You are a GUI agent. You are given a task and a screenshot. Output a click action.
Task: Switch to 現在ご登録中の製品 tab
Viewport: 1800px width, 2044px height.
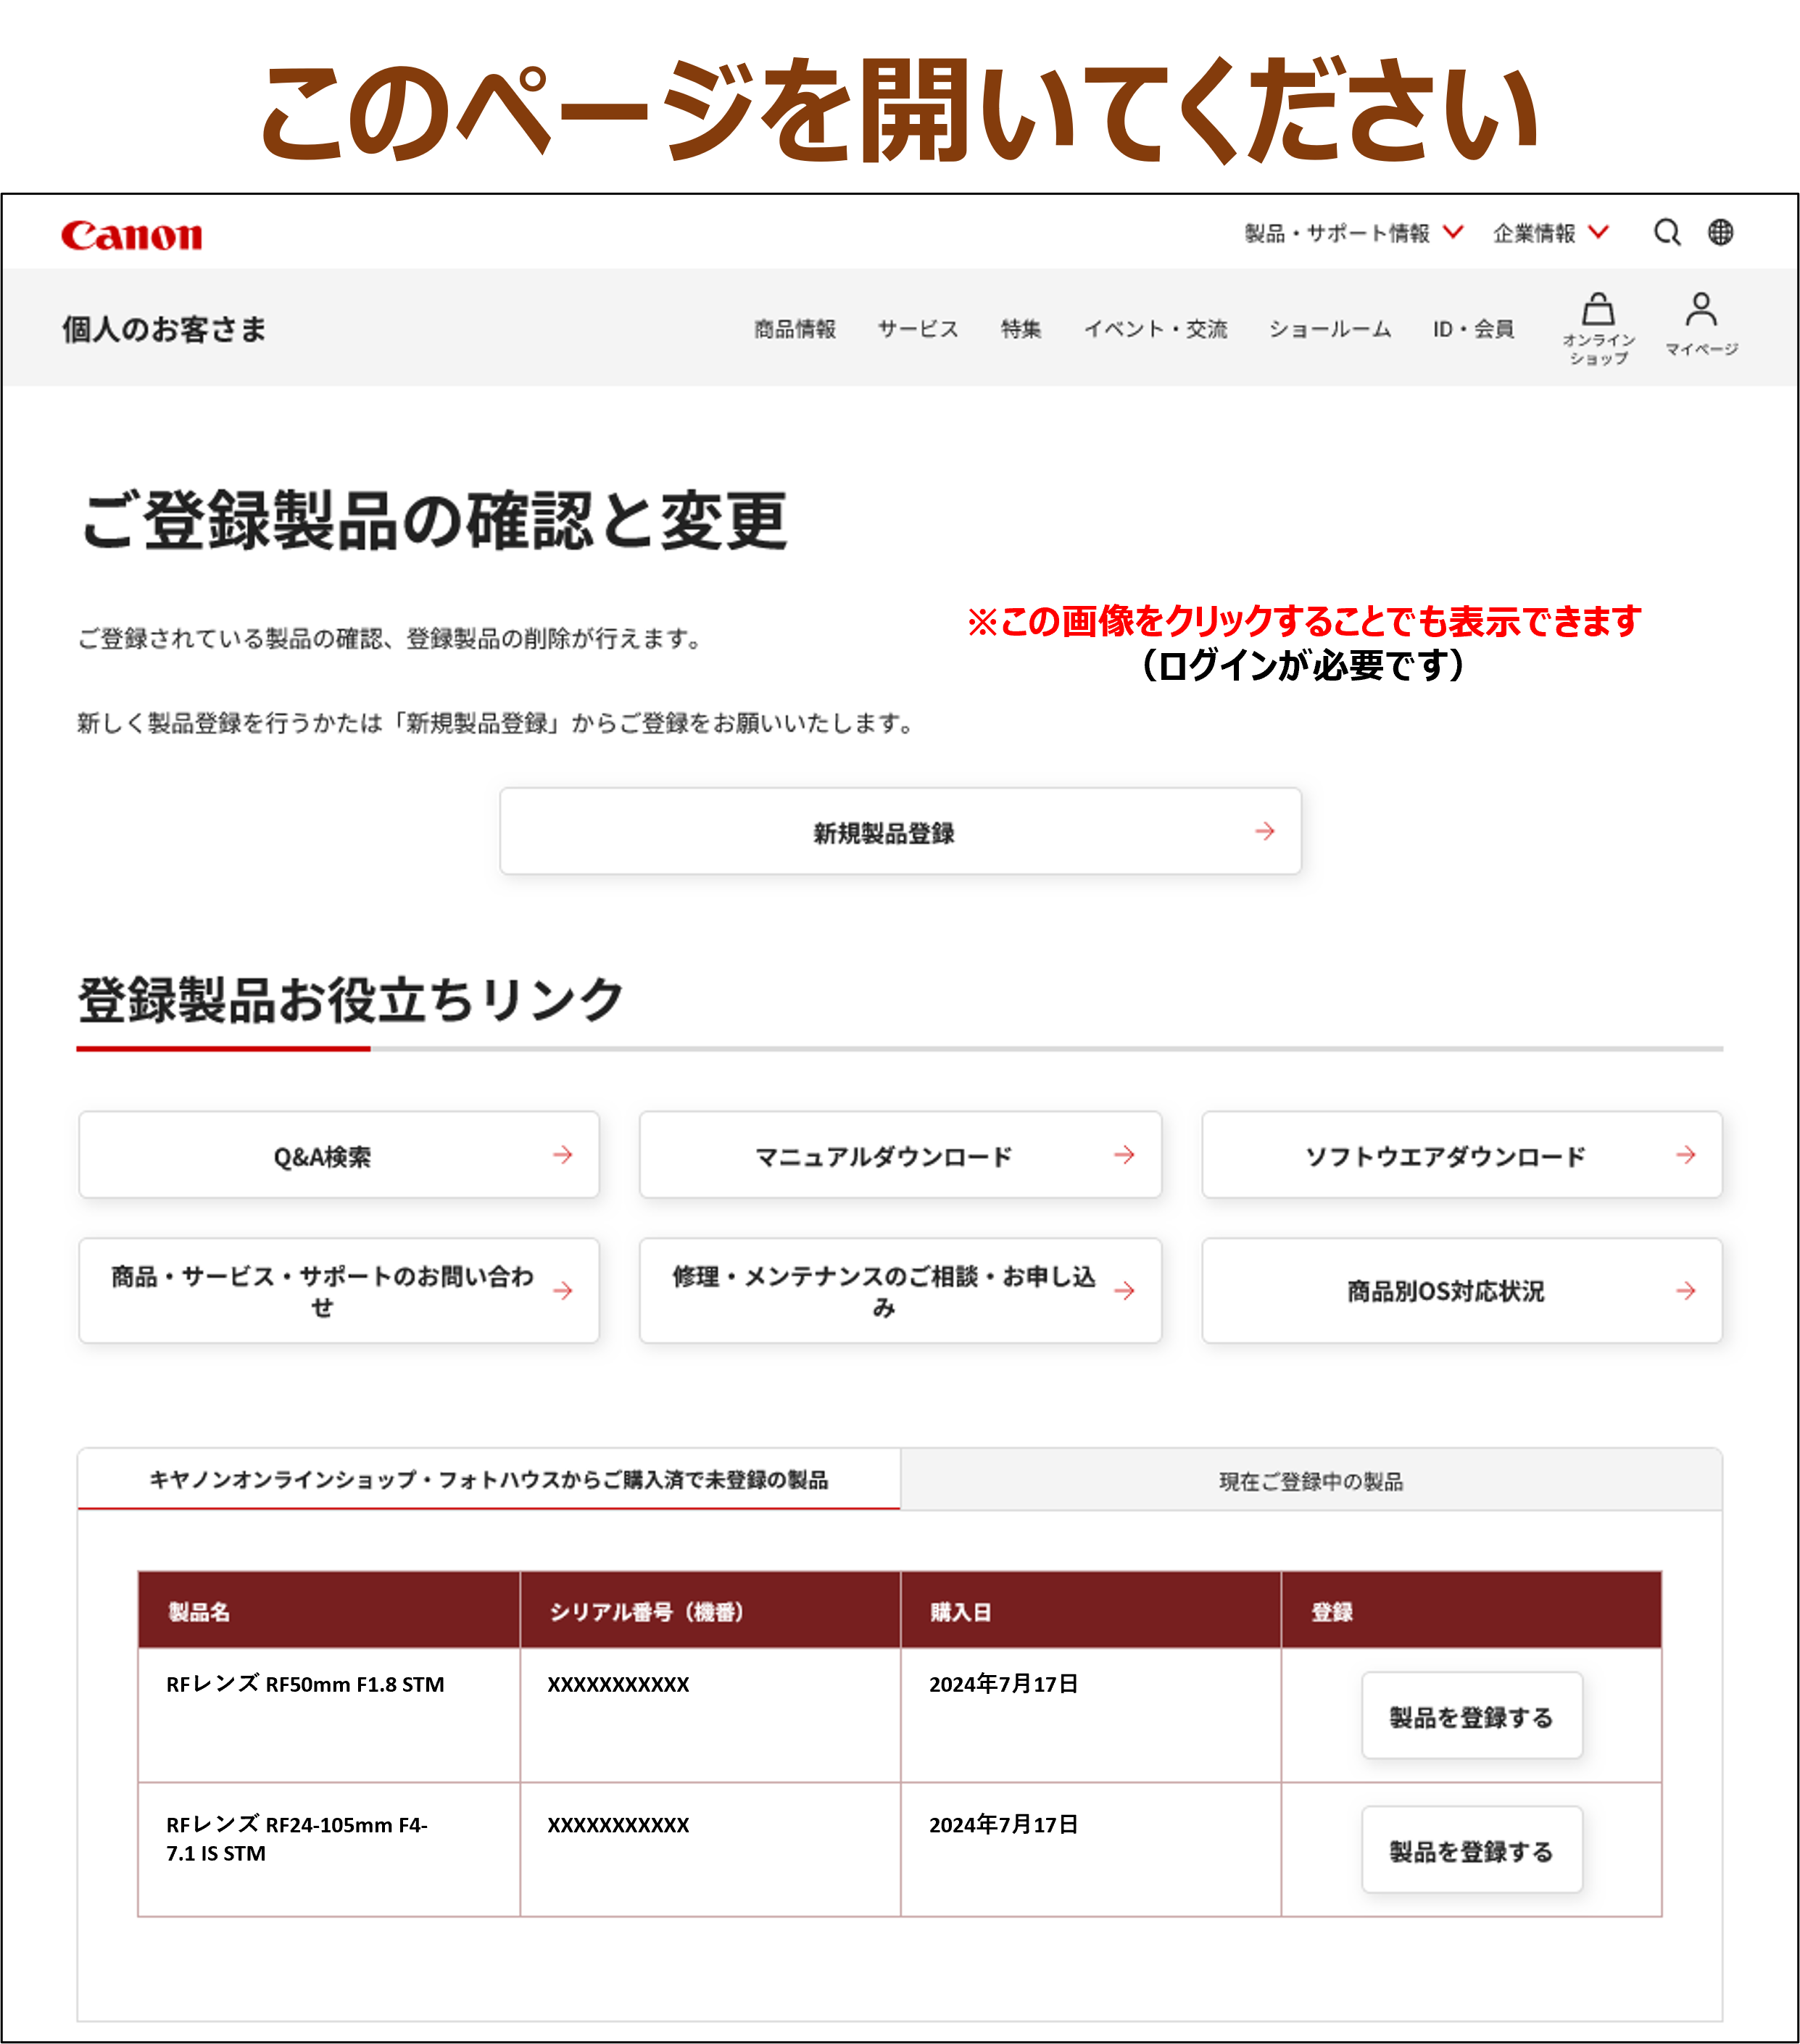tap(1311, 1480)
